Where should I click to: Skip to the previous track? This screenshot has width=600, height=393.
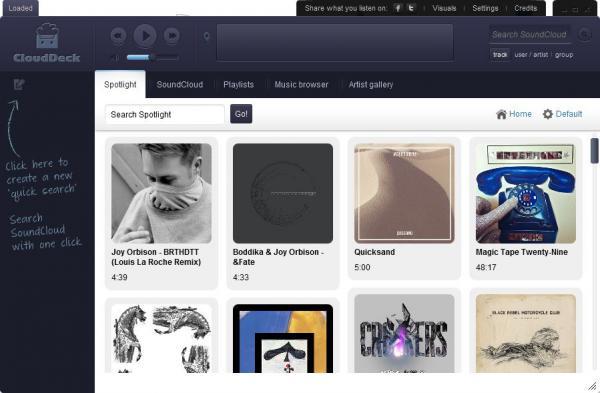pos(118,36)
